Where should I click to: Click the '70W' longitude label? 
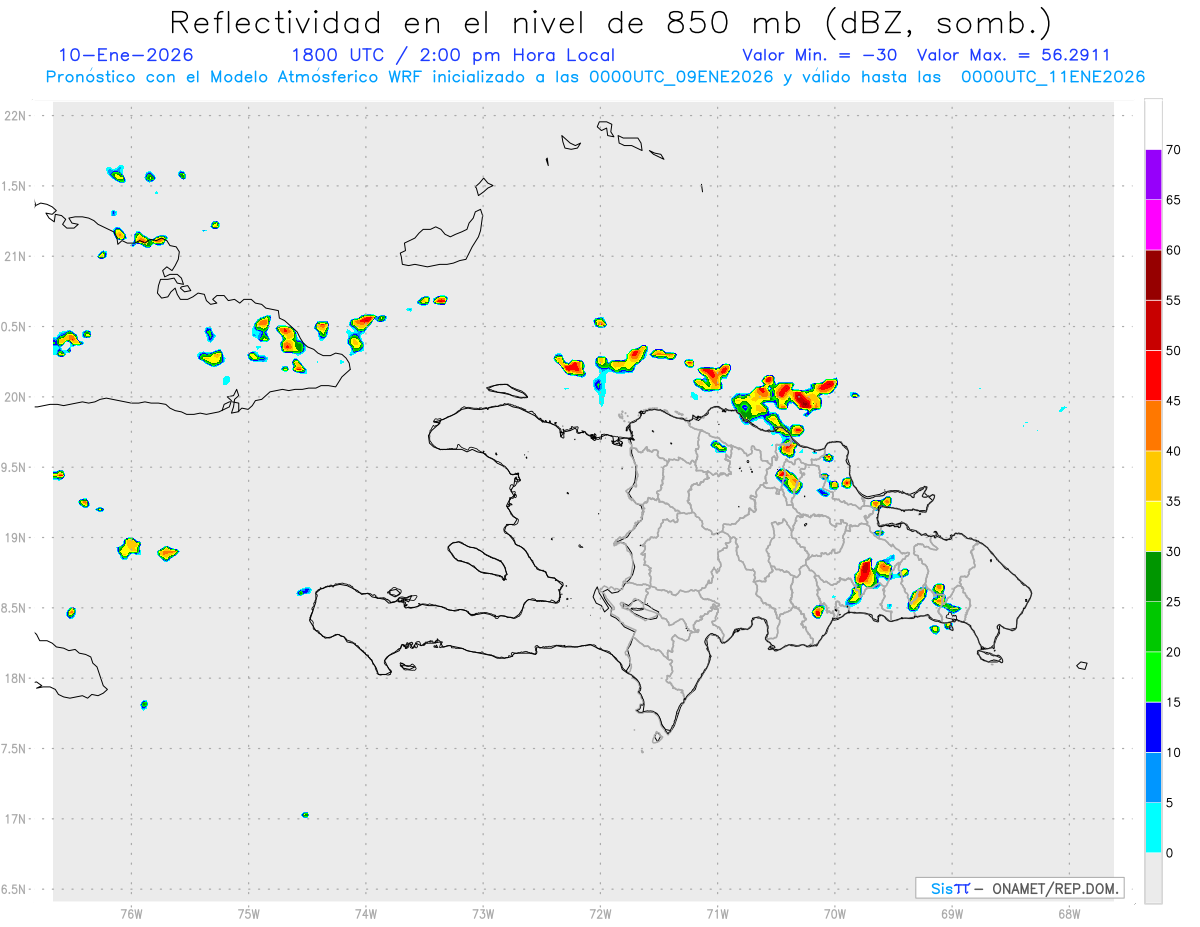pos(834,913)
